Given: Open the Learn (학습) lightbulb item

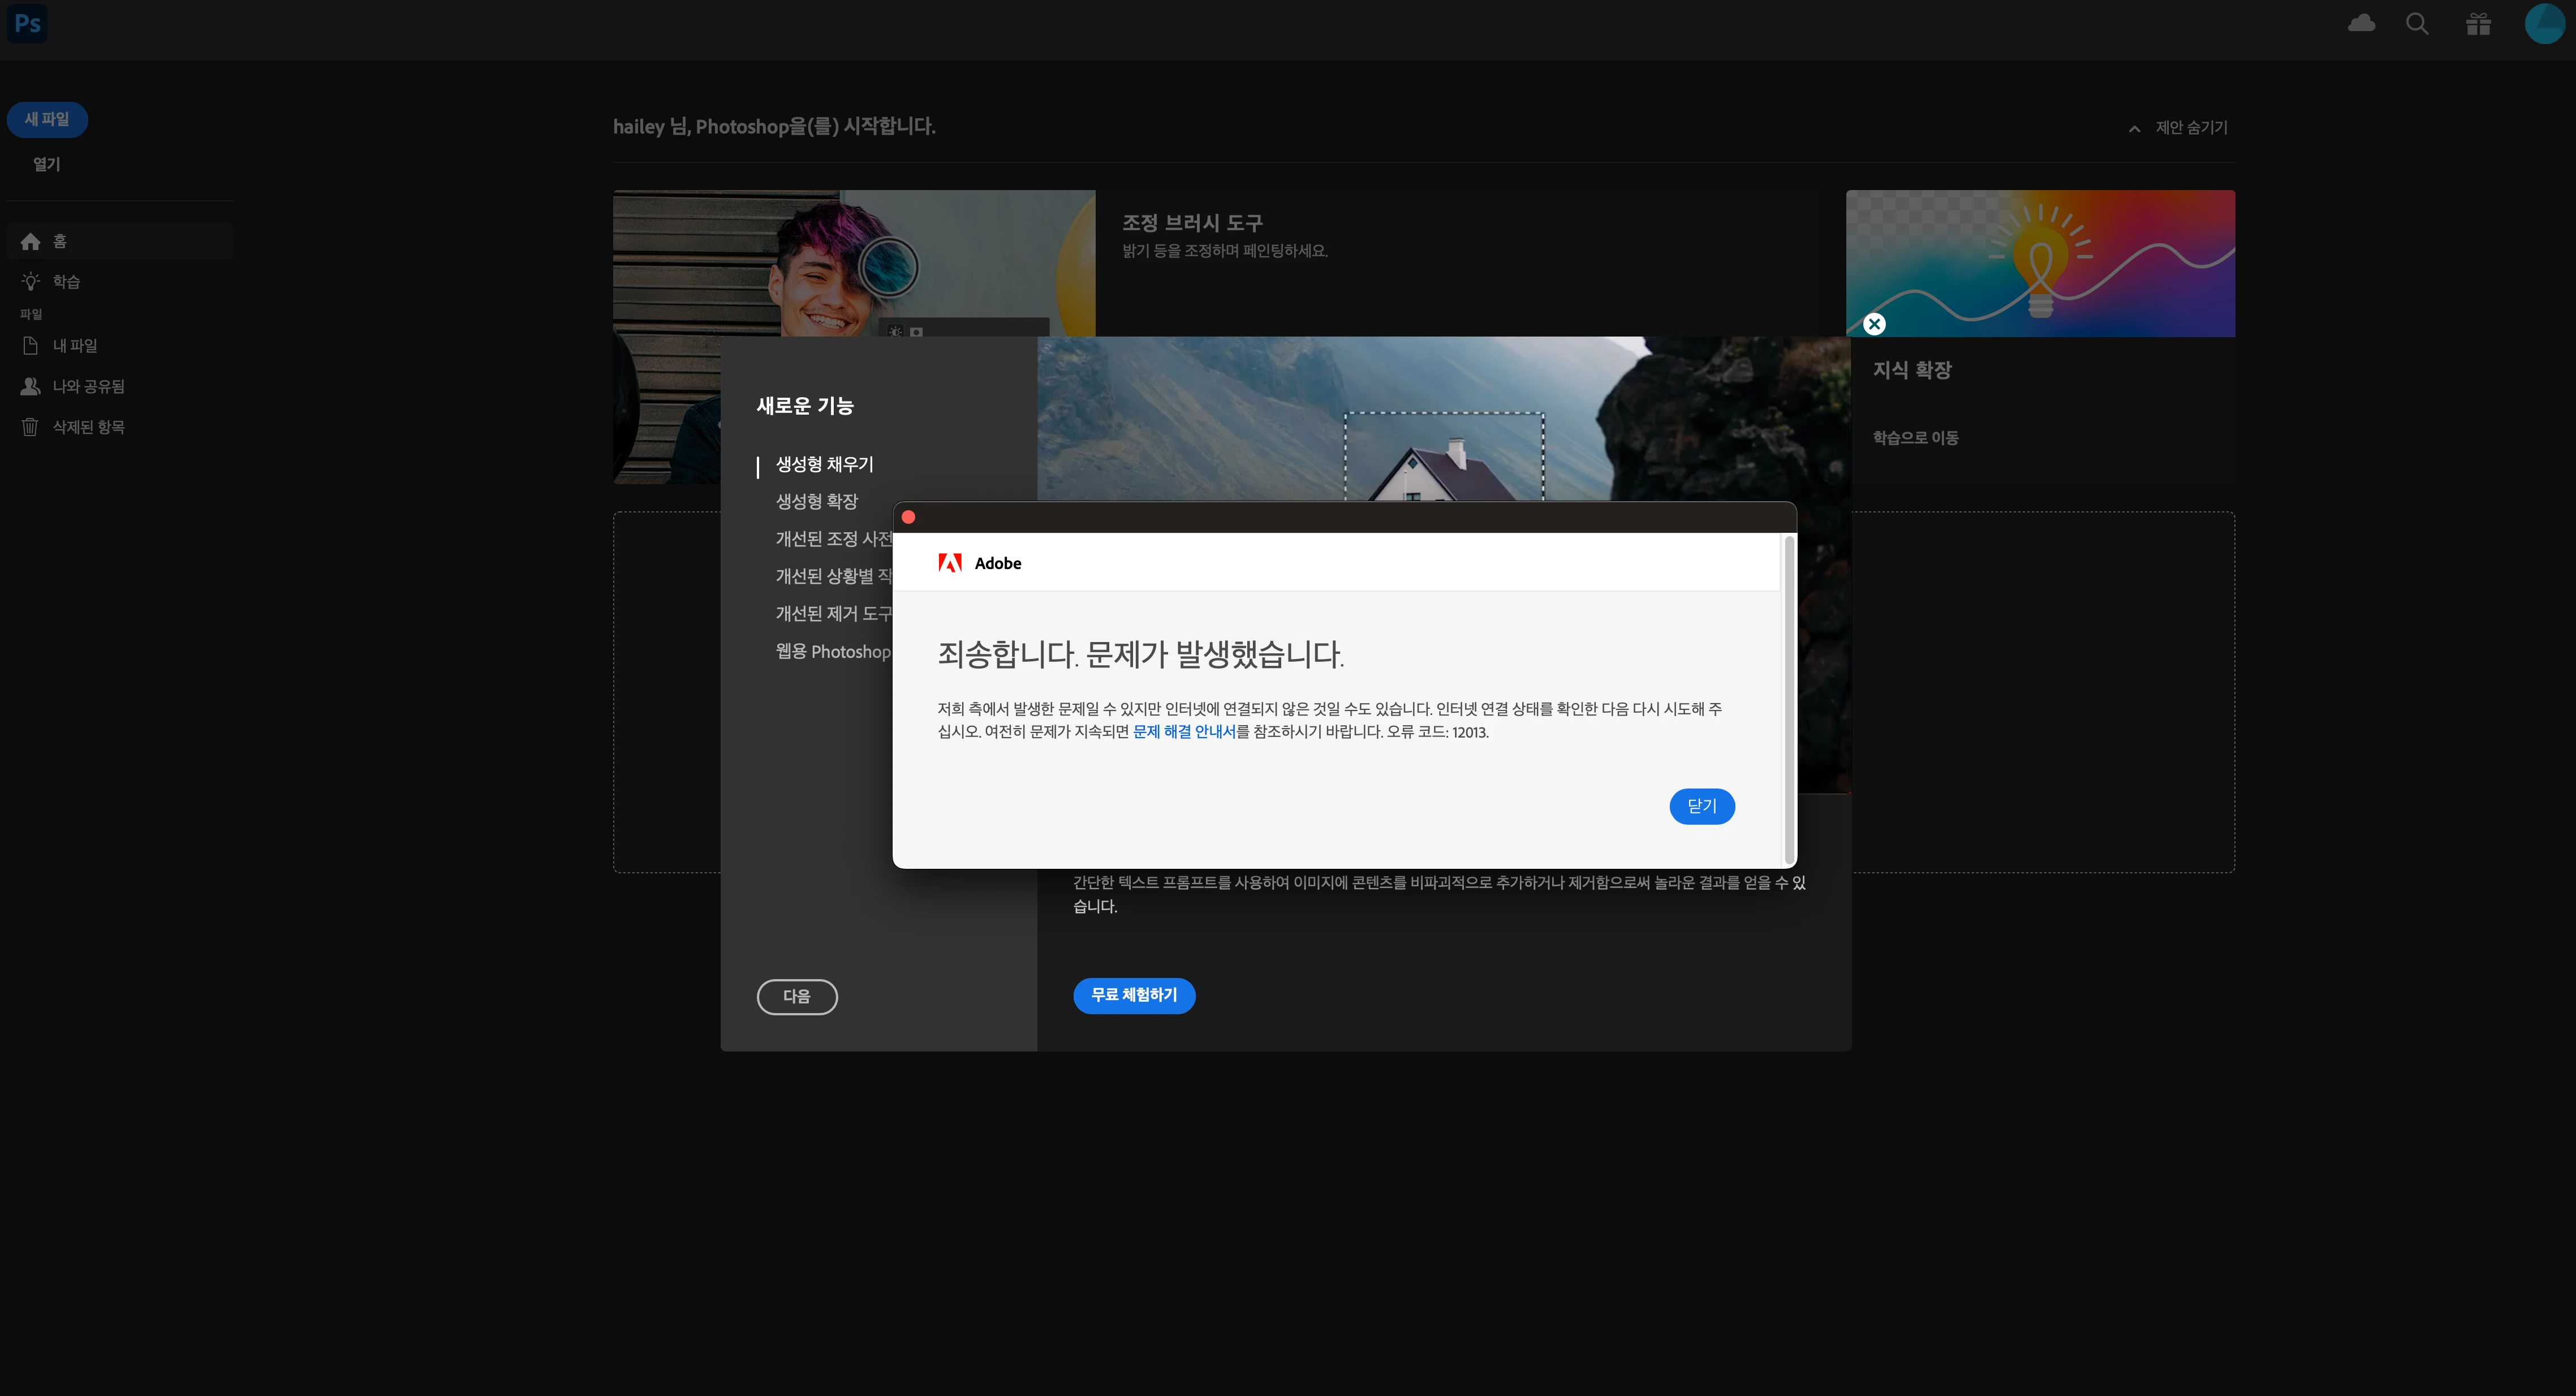Looking at the screenshot, I should click(x=66, y=282).
